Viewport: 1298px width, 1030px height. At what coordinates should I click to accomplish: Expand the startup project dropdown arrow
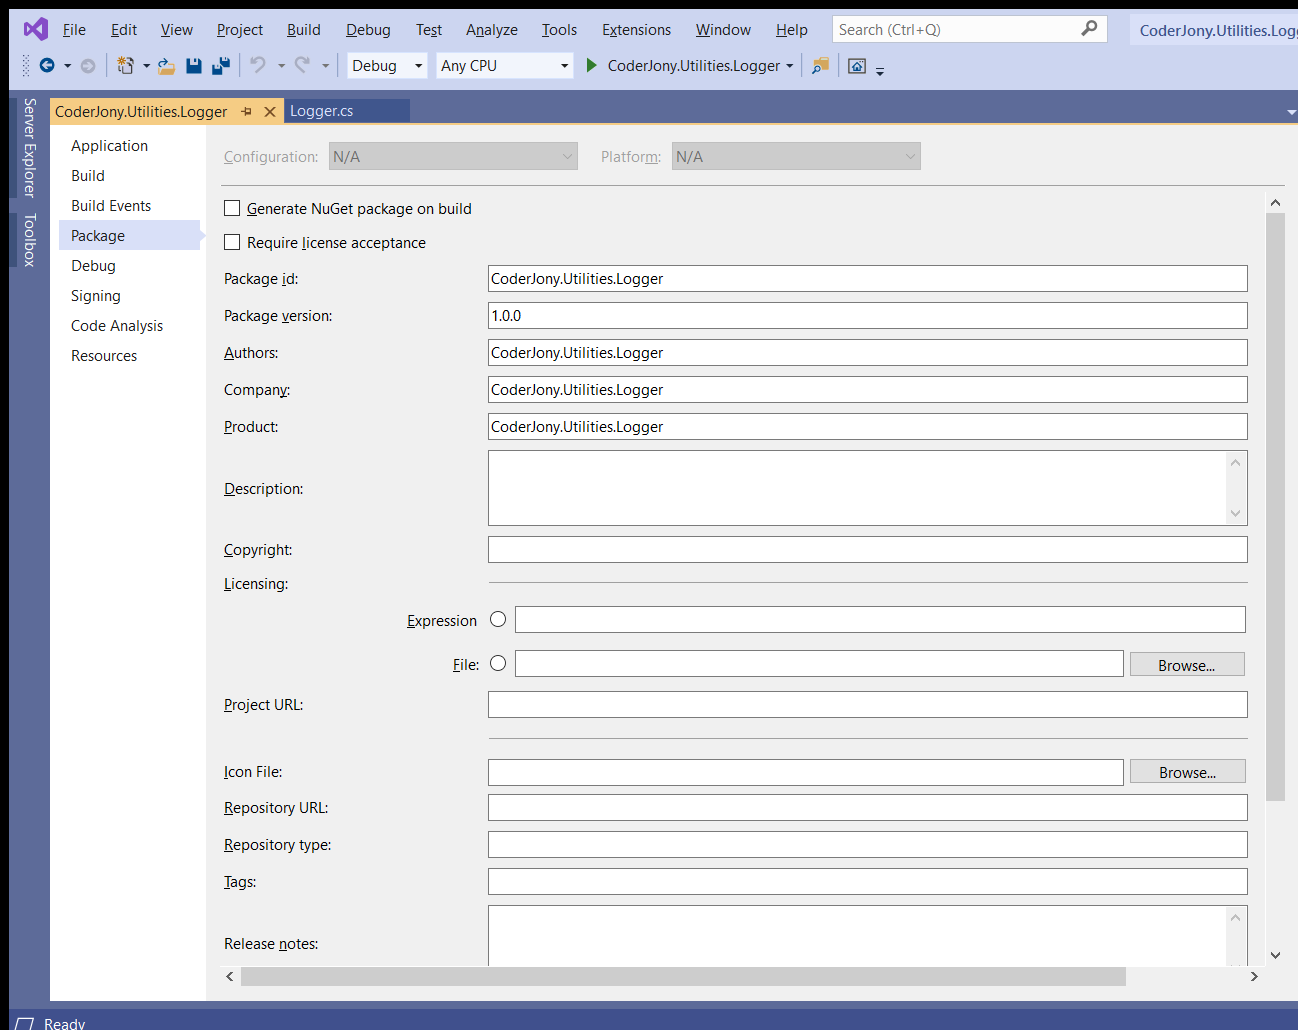(790, 66)
